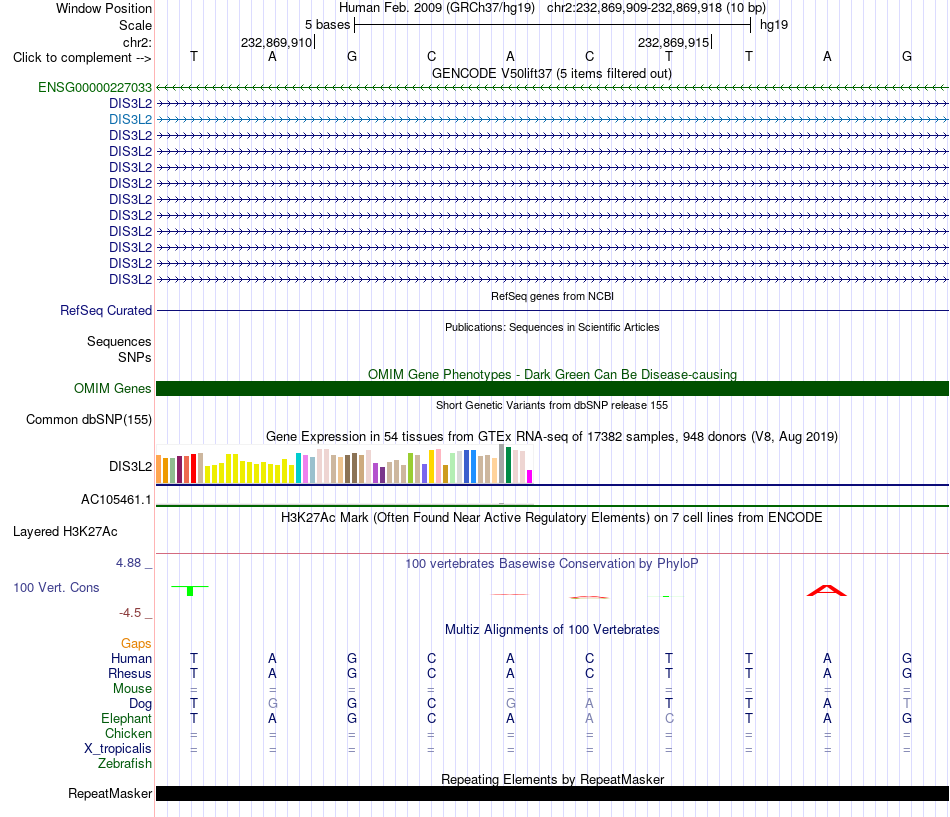Select the Common dbSNP(155) label
Viewport: 950px width, 817px height.
(x=88, y=419)
